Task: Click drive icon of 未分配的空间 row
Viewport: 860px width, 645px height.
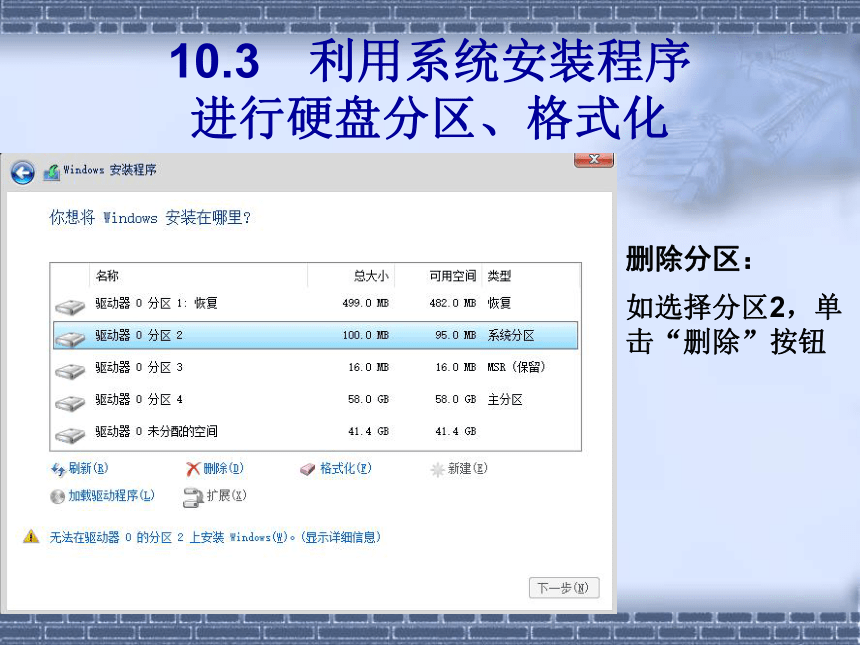Action: 70,435
